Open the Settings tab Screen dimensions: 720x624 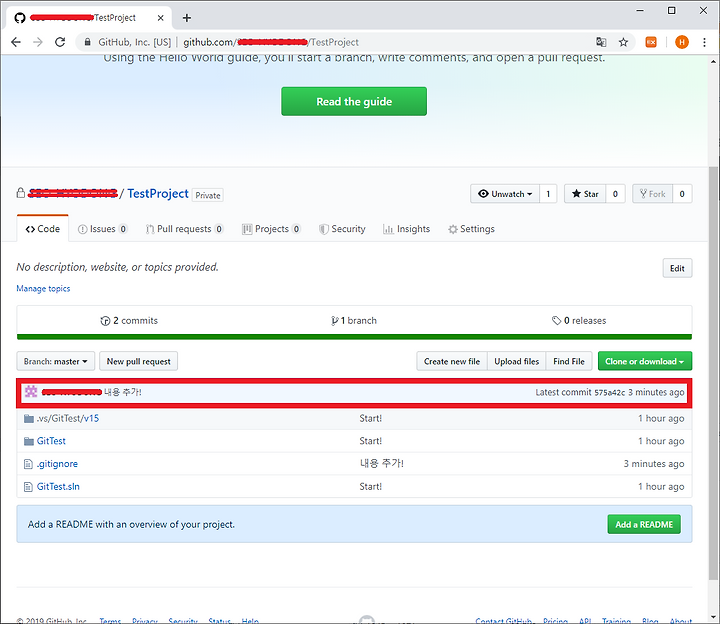[472, 229]
